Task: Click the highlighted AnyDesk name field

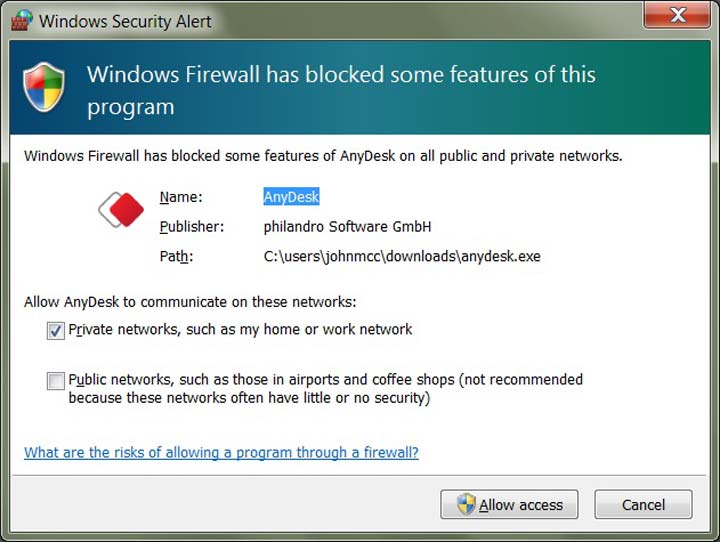Action: tap(291, 197)
